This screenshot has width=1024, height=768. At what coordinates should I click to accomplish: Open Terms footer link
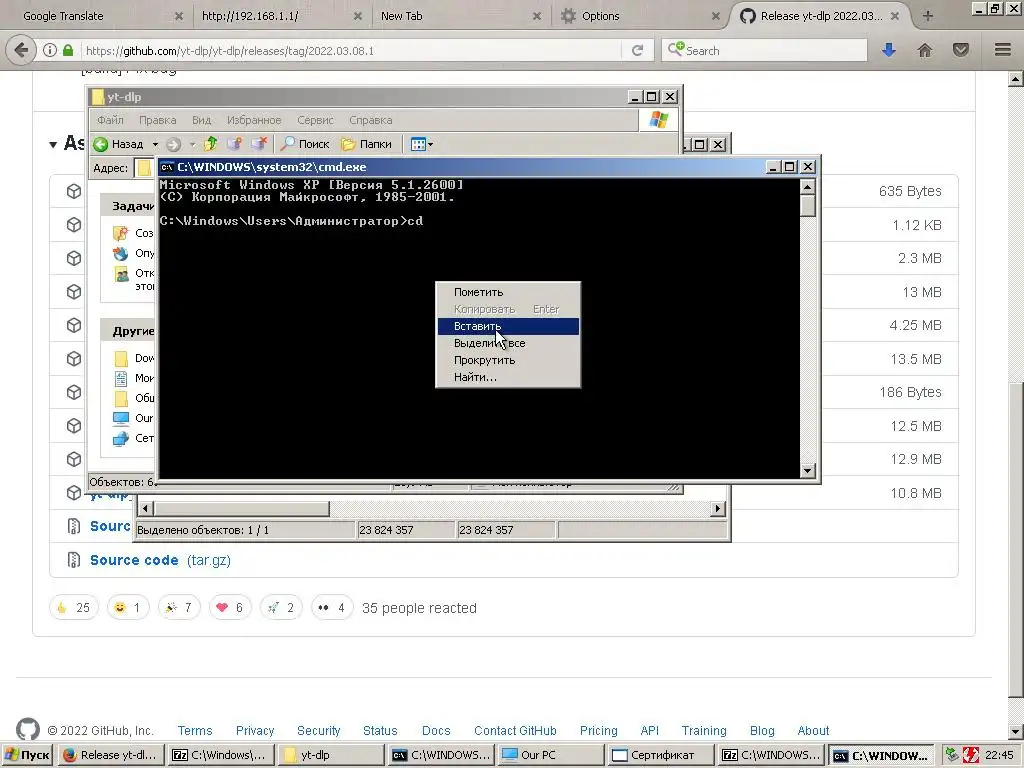point(195,730)
